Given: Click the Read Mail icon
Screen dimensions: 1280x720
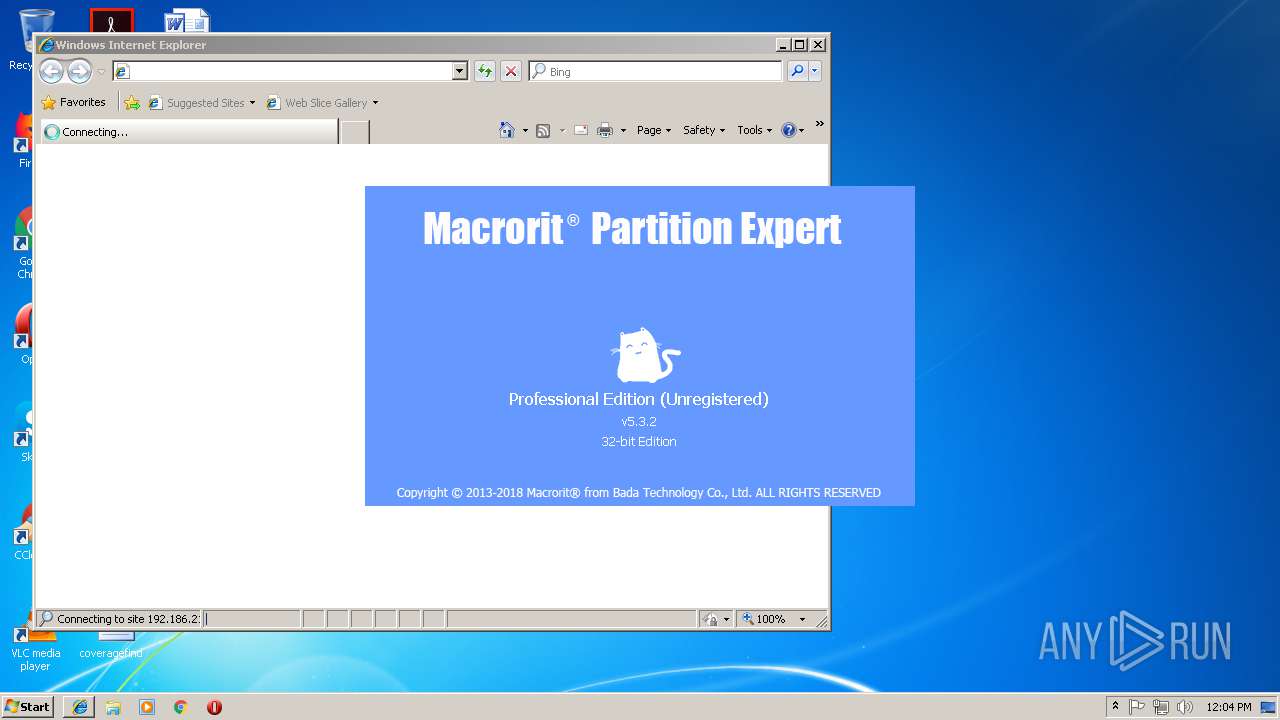Looking at the screenshot, I should 581,130.
